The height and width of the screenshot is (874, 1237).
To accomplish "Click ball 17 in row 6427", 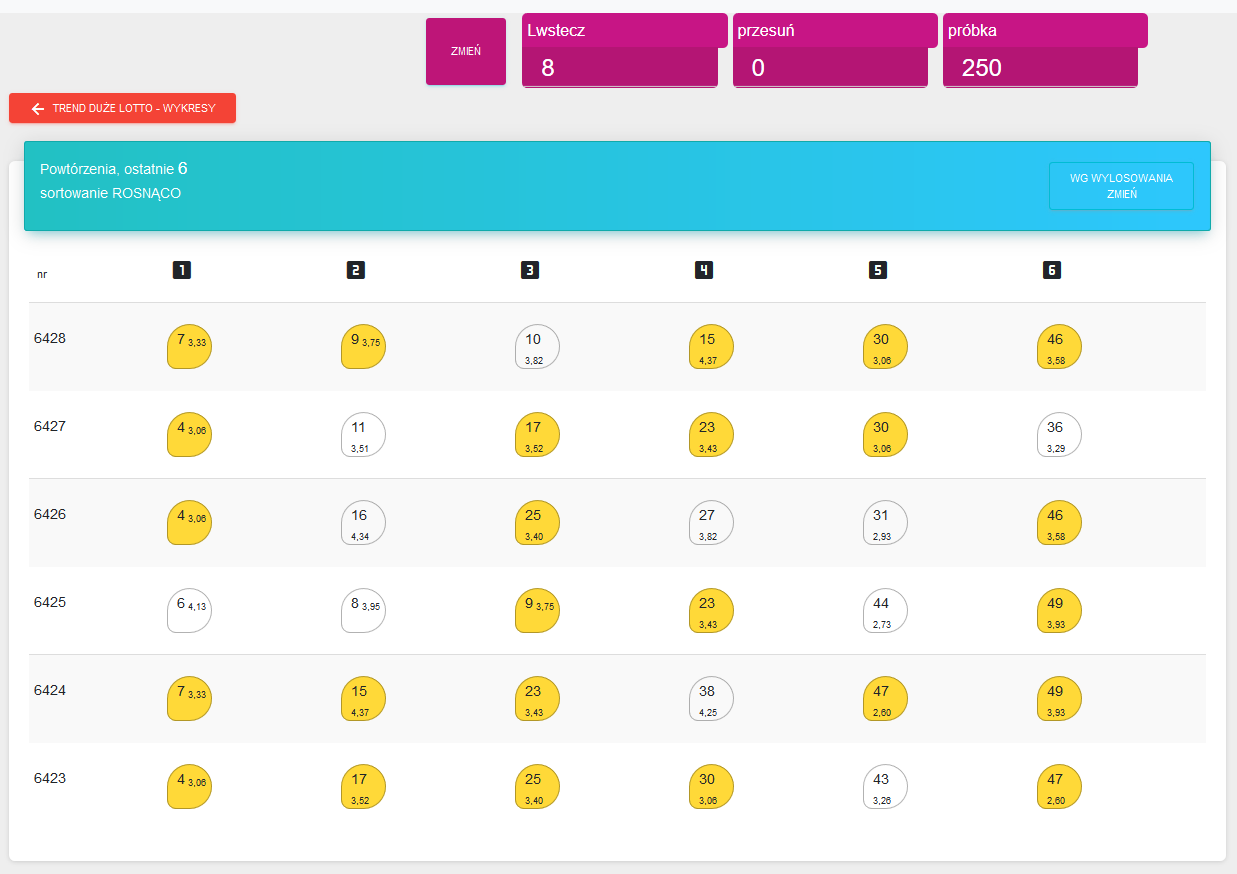I will [x=537, y=434].
